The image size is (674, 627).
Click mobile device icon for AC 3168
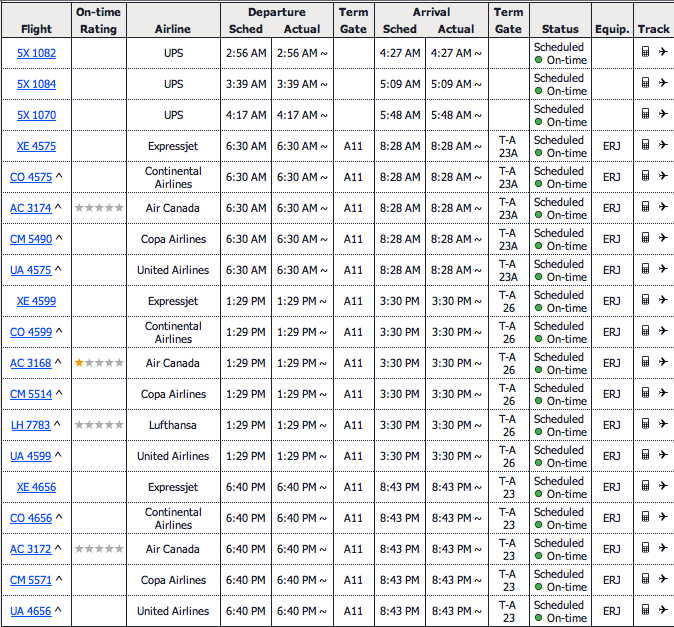645,361
